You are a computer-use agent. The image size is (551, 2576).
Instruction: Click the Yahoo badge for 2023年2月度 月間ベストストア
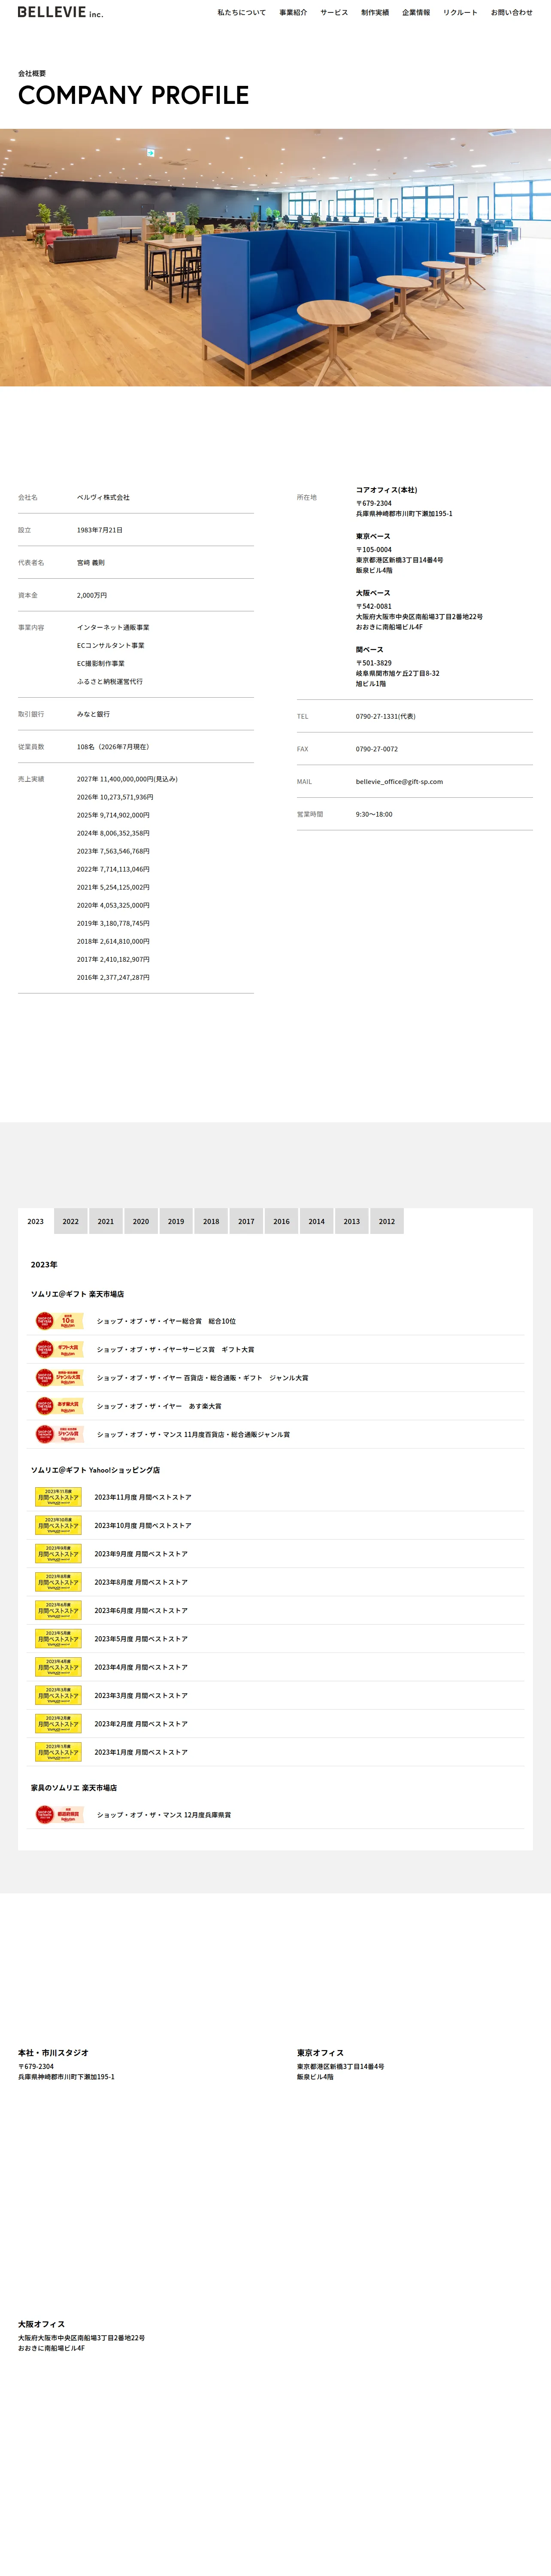coord(58,1724)
